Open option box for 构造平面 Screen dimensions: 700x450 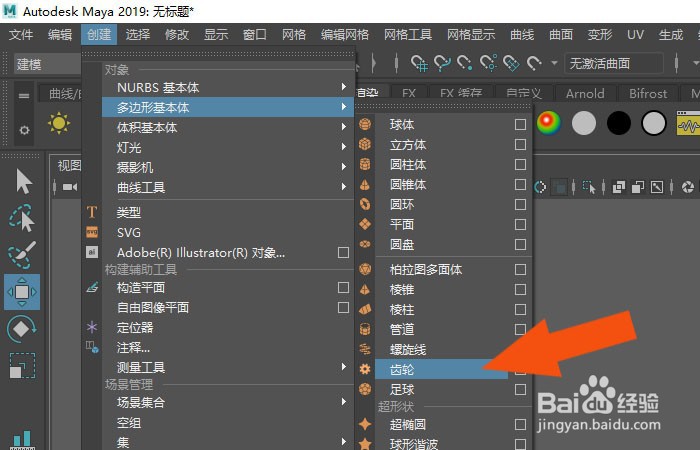(x=343, y=287)
